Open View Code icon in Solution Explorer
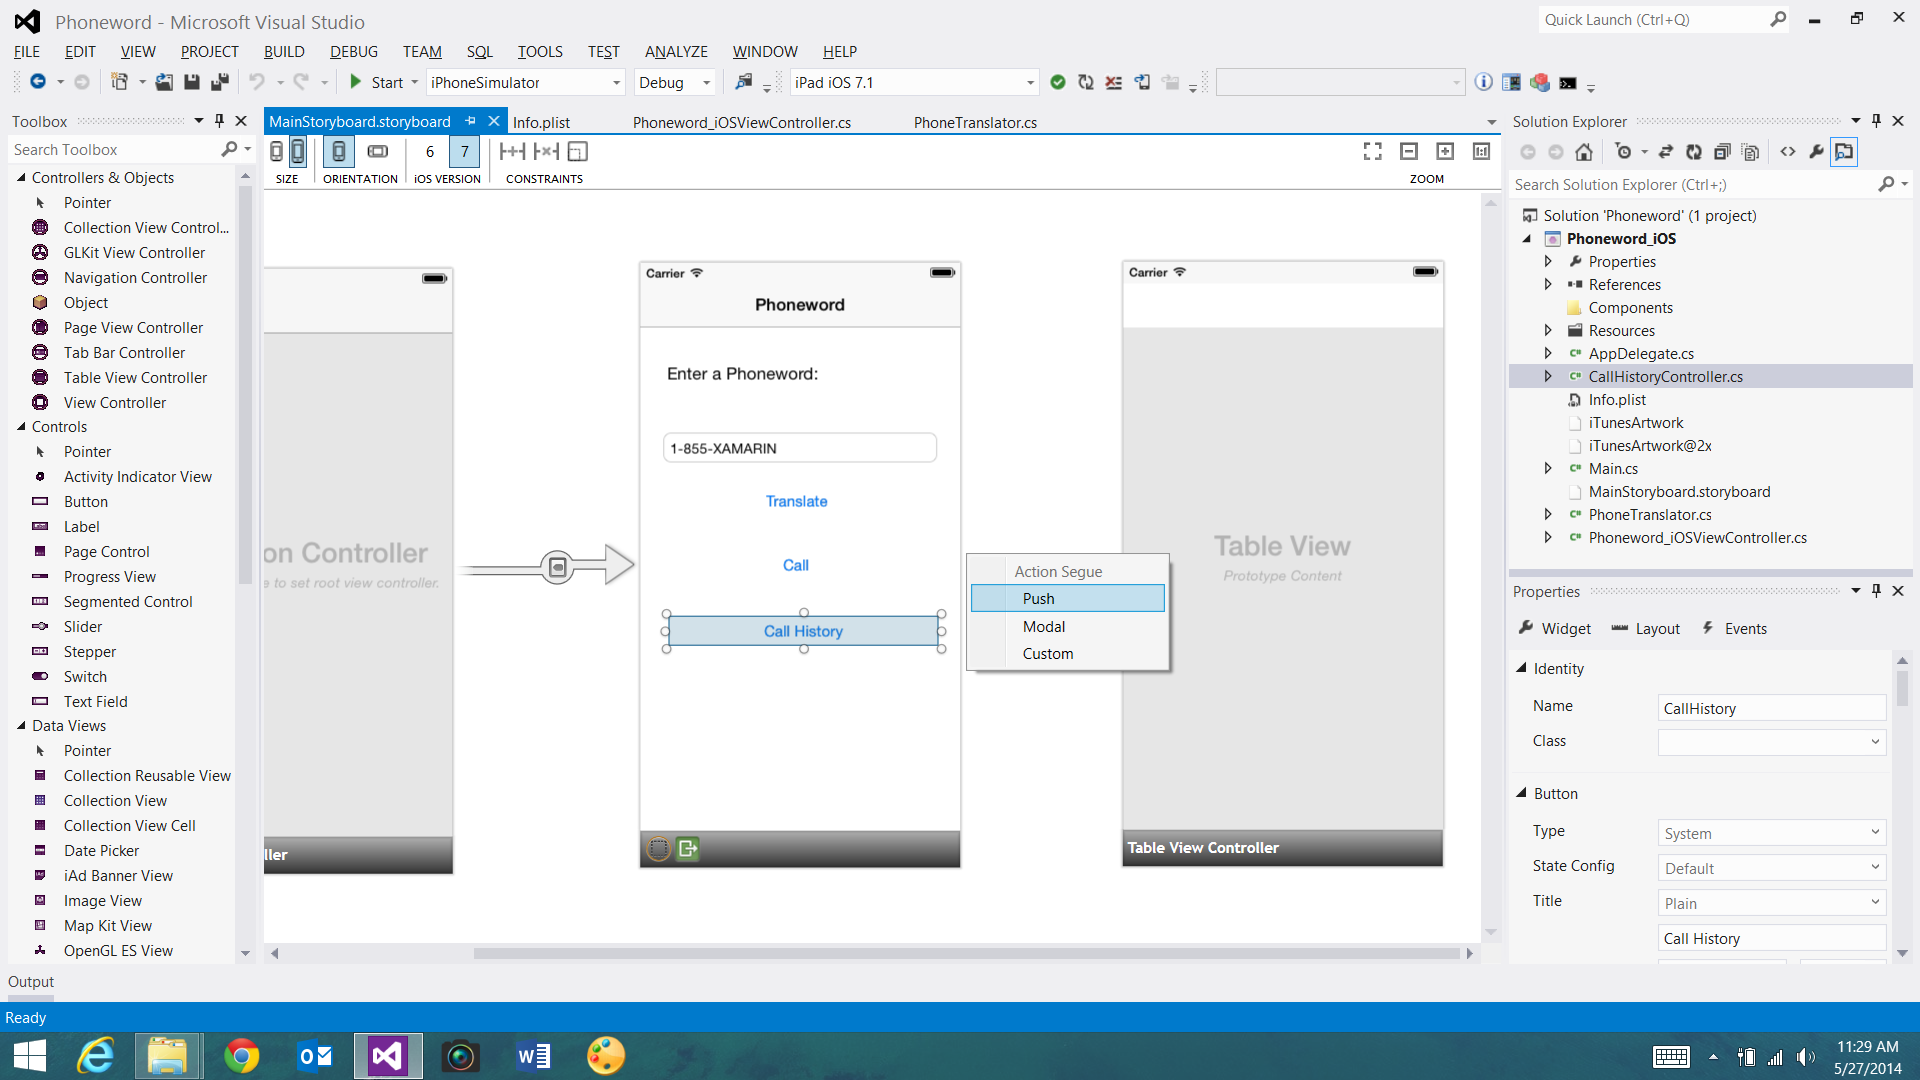This screenshot has height=1080, width=1920. [x=1788, y=152]
